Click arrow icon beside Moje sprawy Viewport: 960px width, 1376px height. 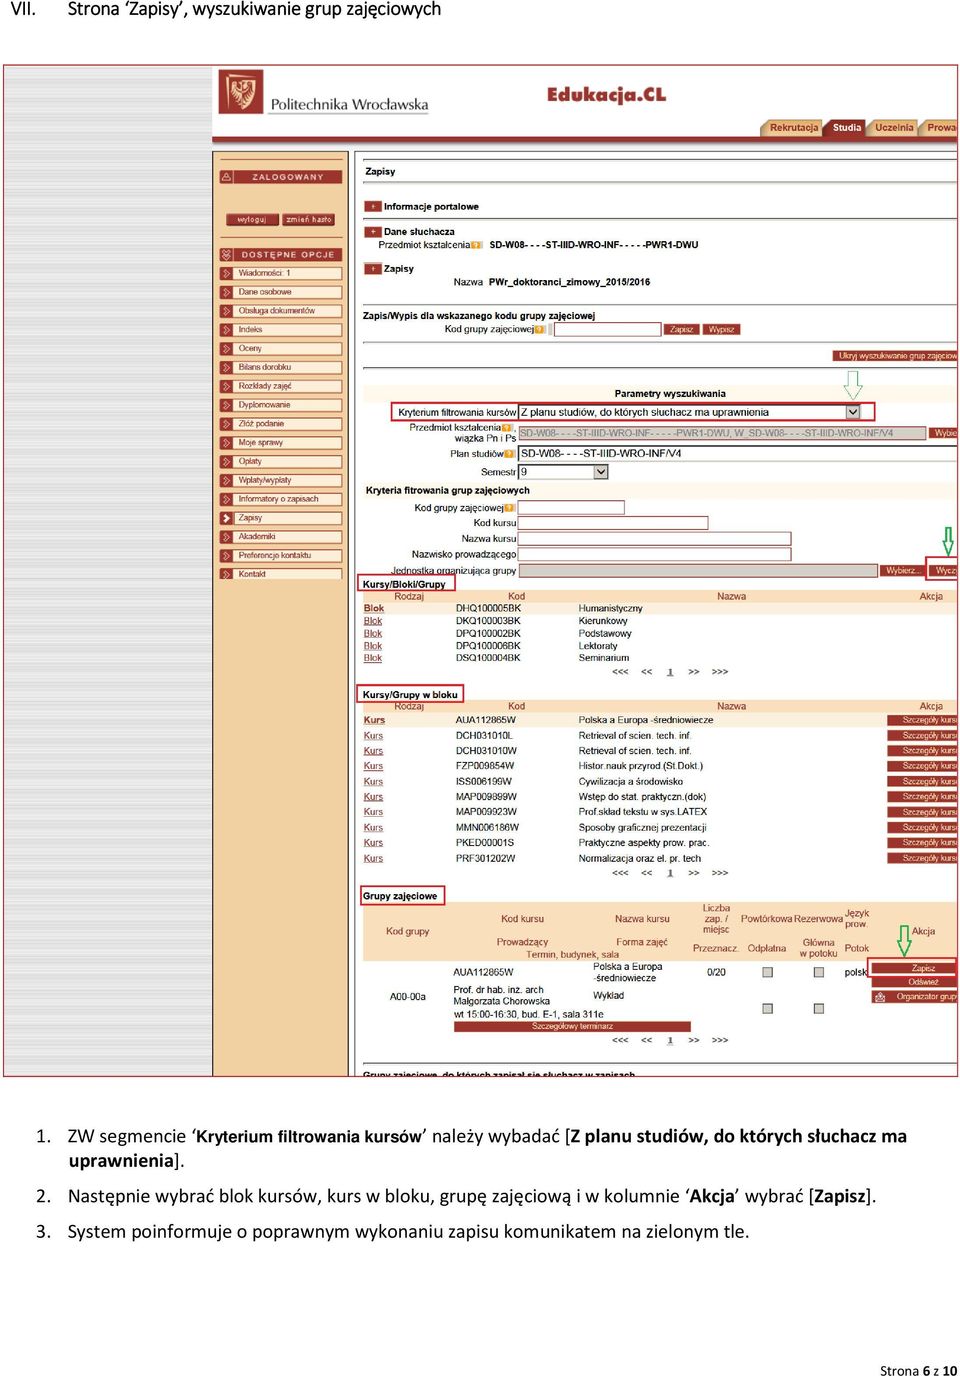point(227,442)
